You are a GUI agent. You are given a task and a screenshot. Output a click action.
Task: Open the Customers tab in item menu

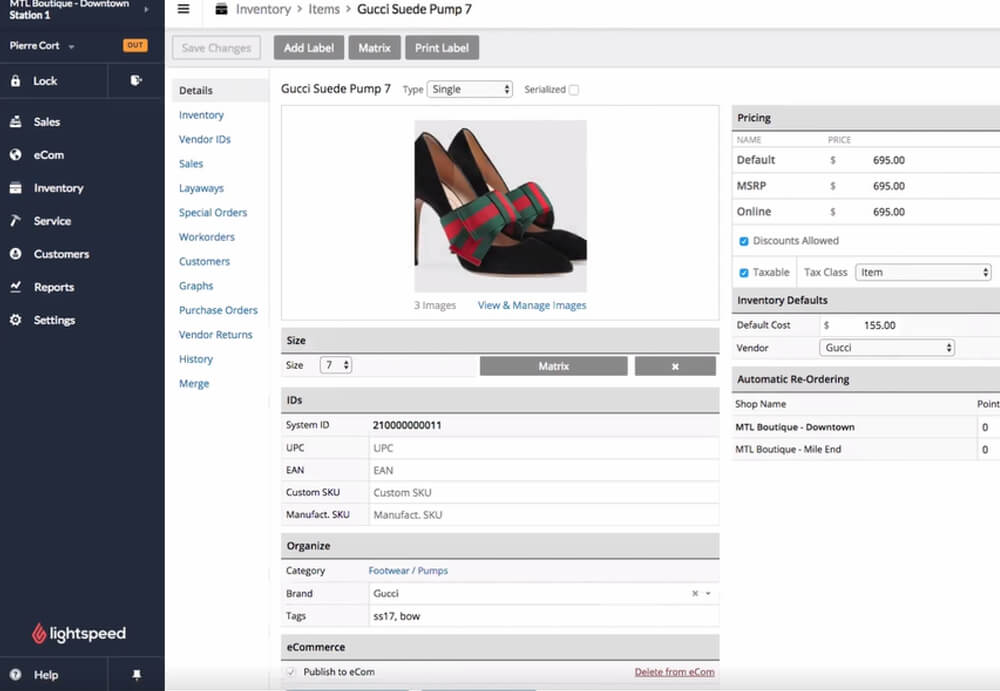[204, 262]
